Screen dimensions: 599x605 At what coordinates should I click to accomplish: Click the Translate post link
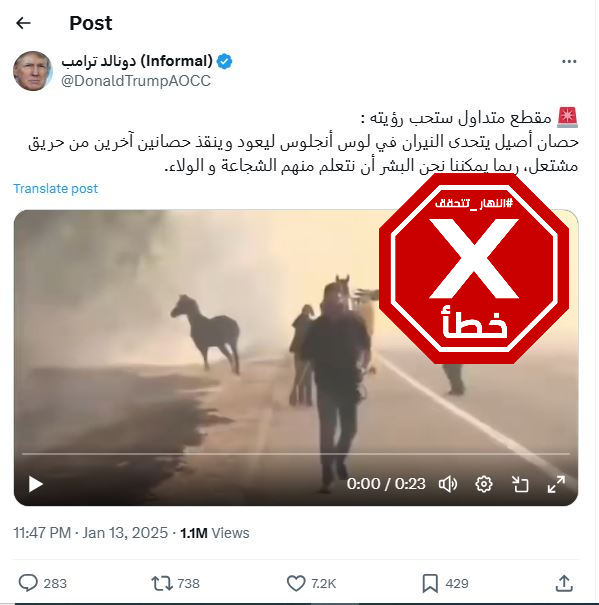click(56, 189)
